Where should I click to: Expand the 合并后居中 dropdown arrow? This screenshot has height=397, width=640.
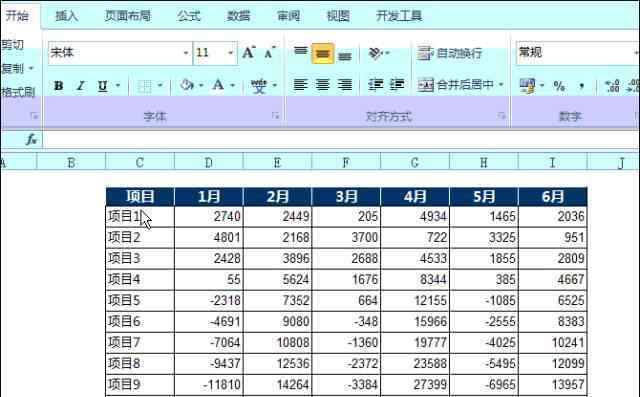point(501,84)
